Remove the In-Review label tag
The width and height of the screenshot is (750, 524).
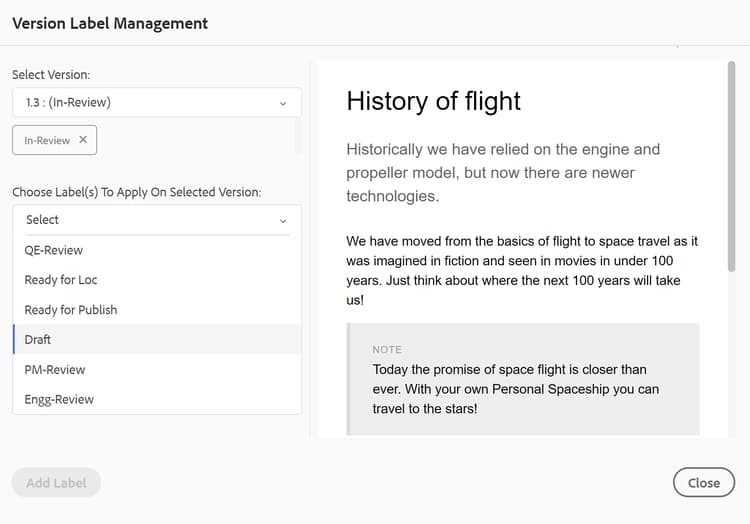[83, 141]
